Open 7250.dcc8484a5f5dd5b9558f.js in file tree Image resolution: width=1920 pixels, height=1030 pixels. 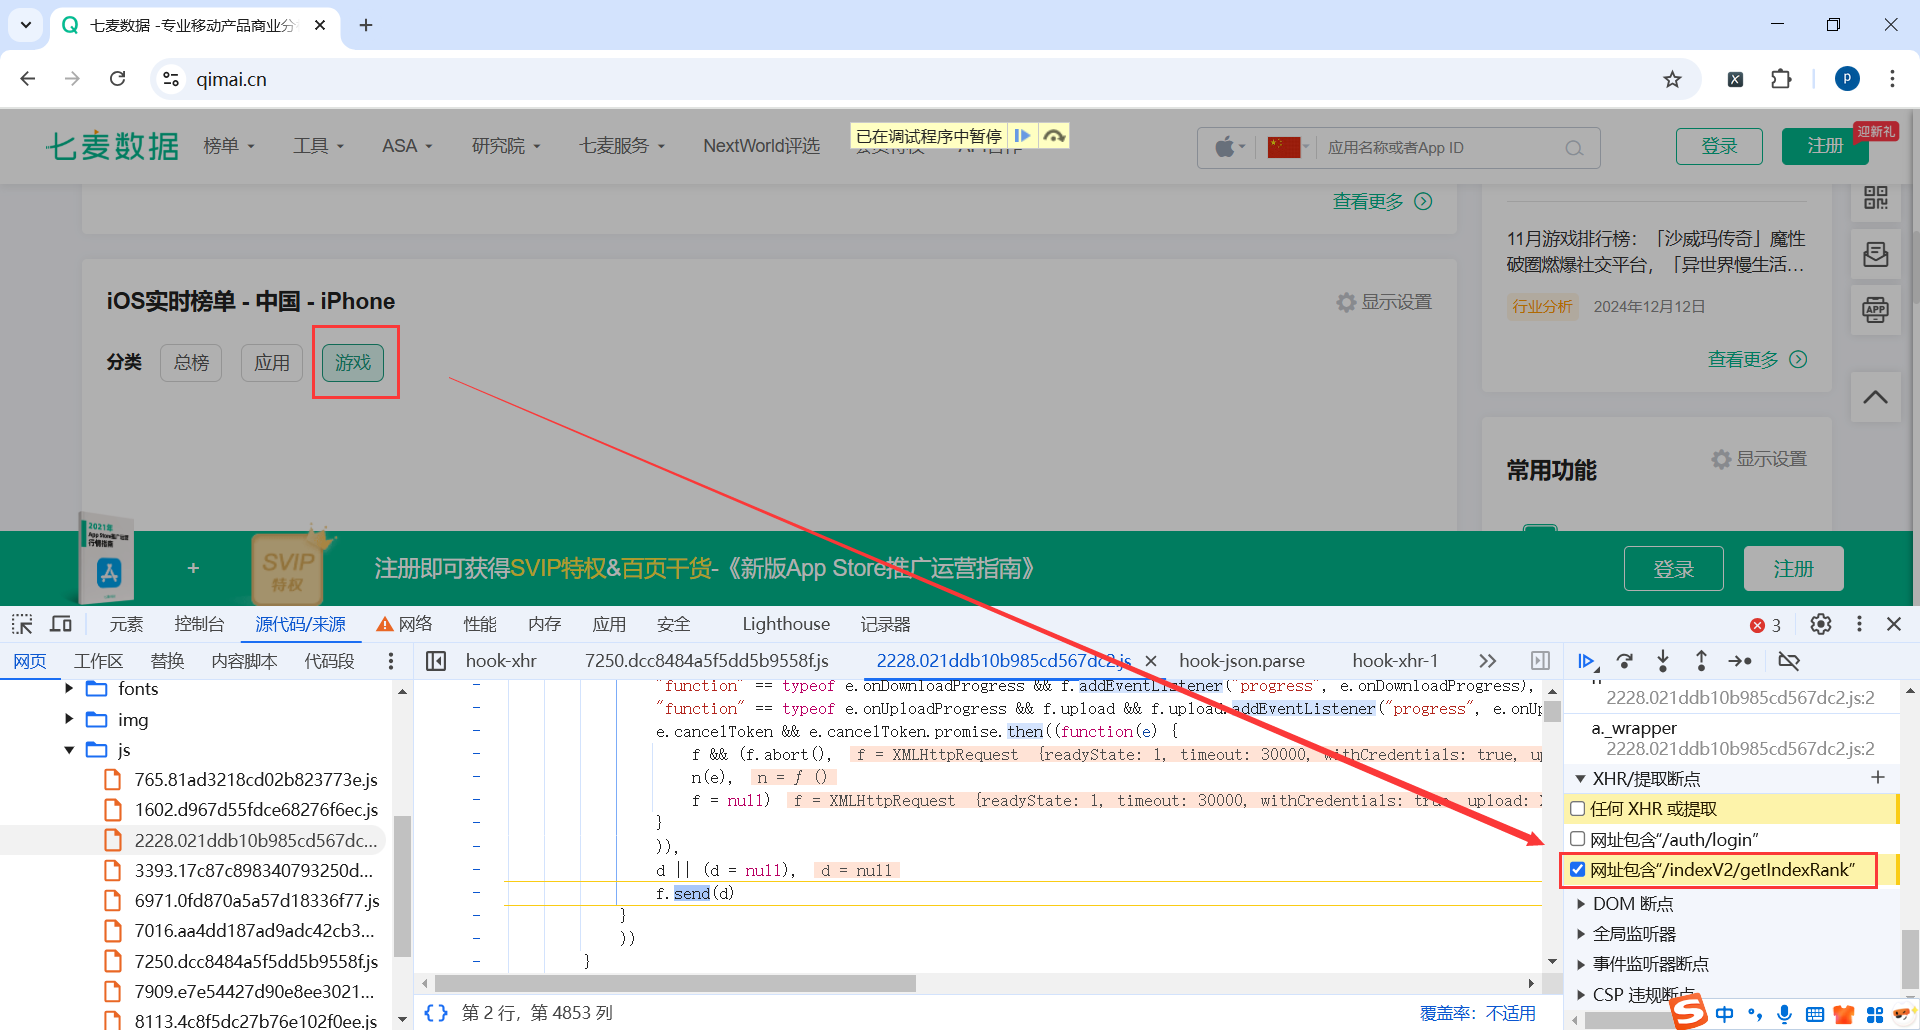(x=256, y=961)
